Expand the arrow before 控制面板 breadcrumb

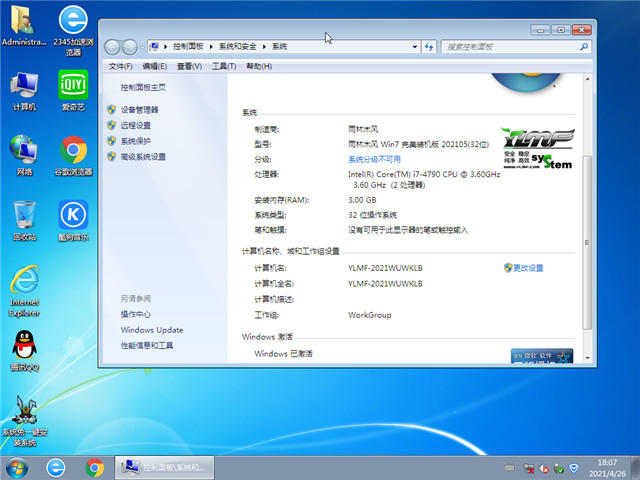165,47
